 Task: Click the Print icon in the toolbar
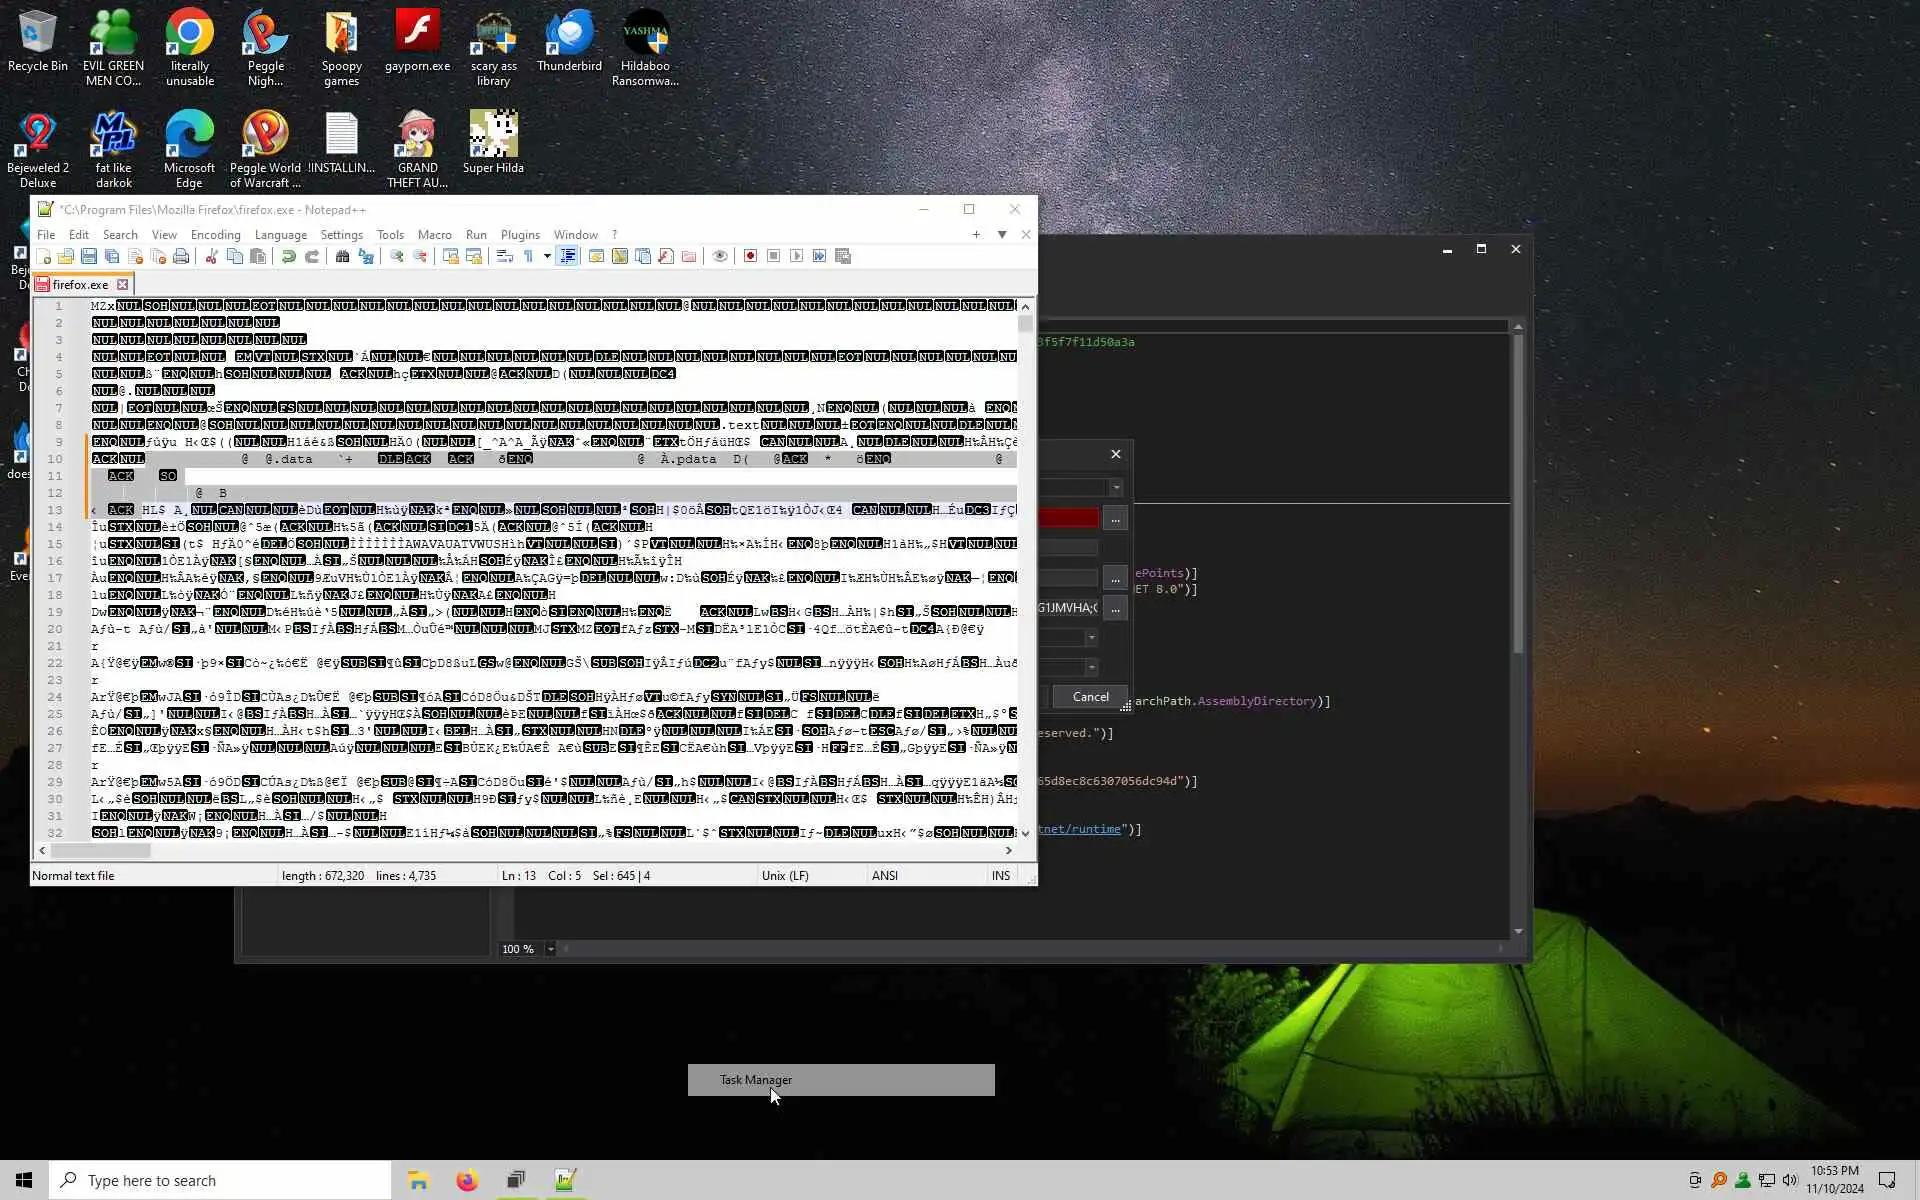click(x=181, y=256)
